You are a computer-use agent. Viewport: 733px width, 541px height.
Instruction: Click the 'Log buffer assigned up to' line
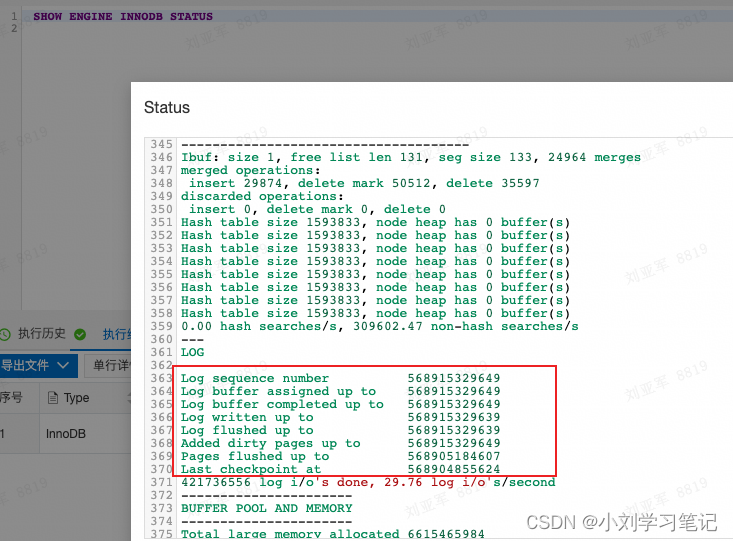340,391
